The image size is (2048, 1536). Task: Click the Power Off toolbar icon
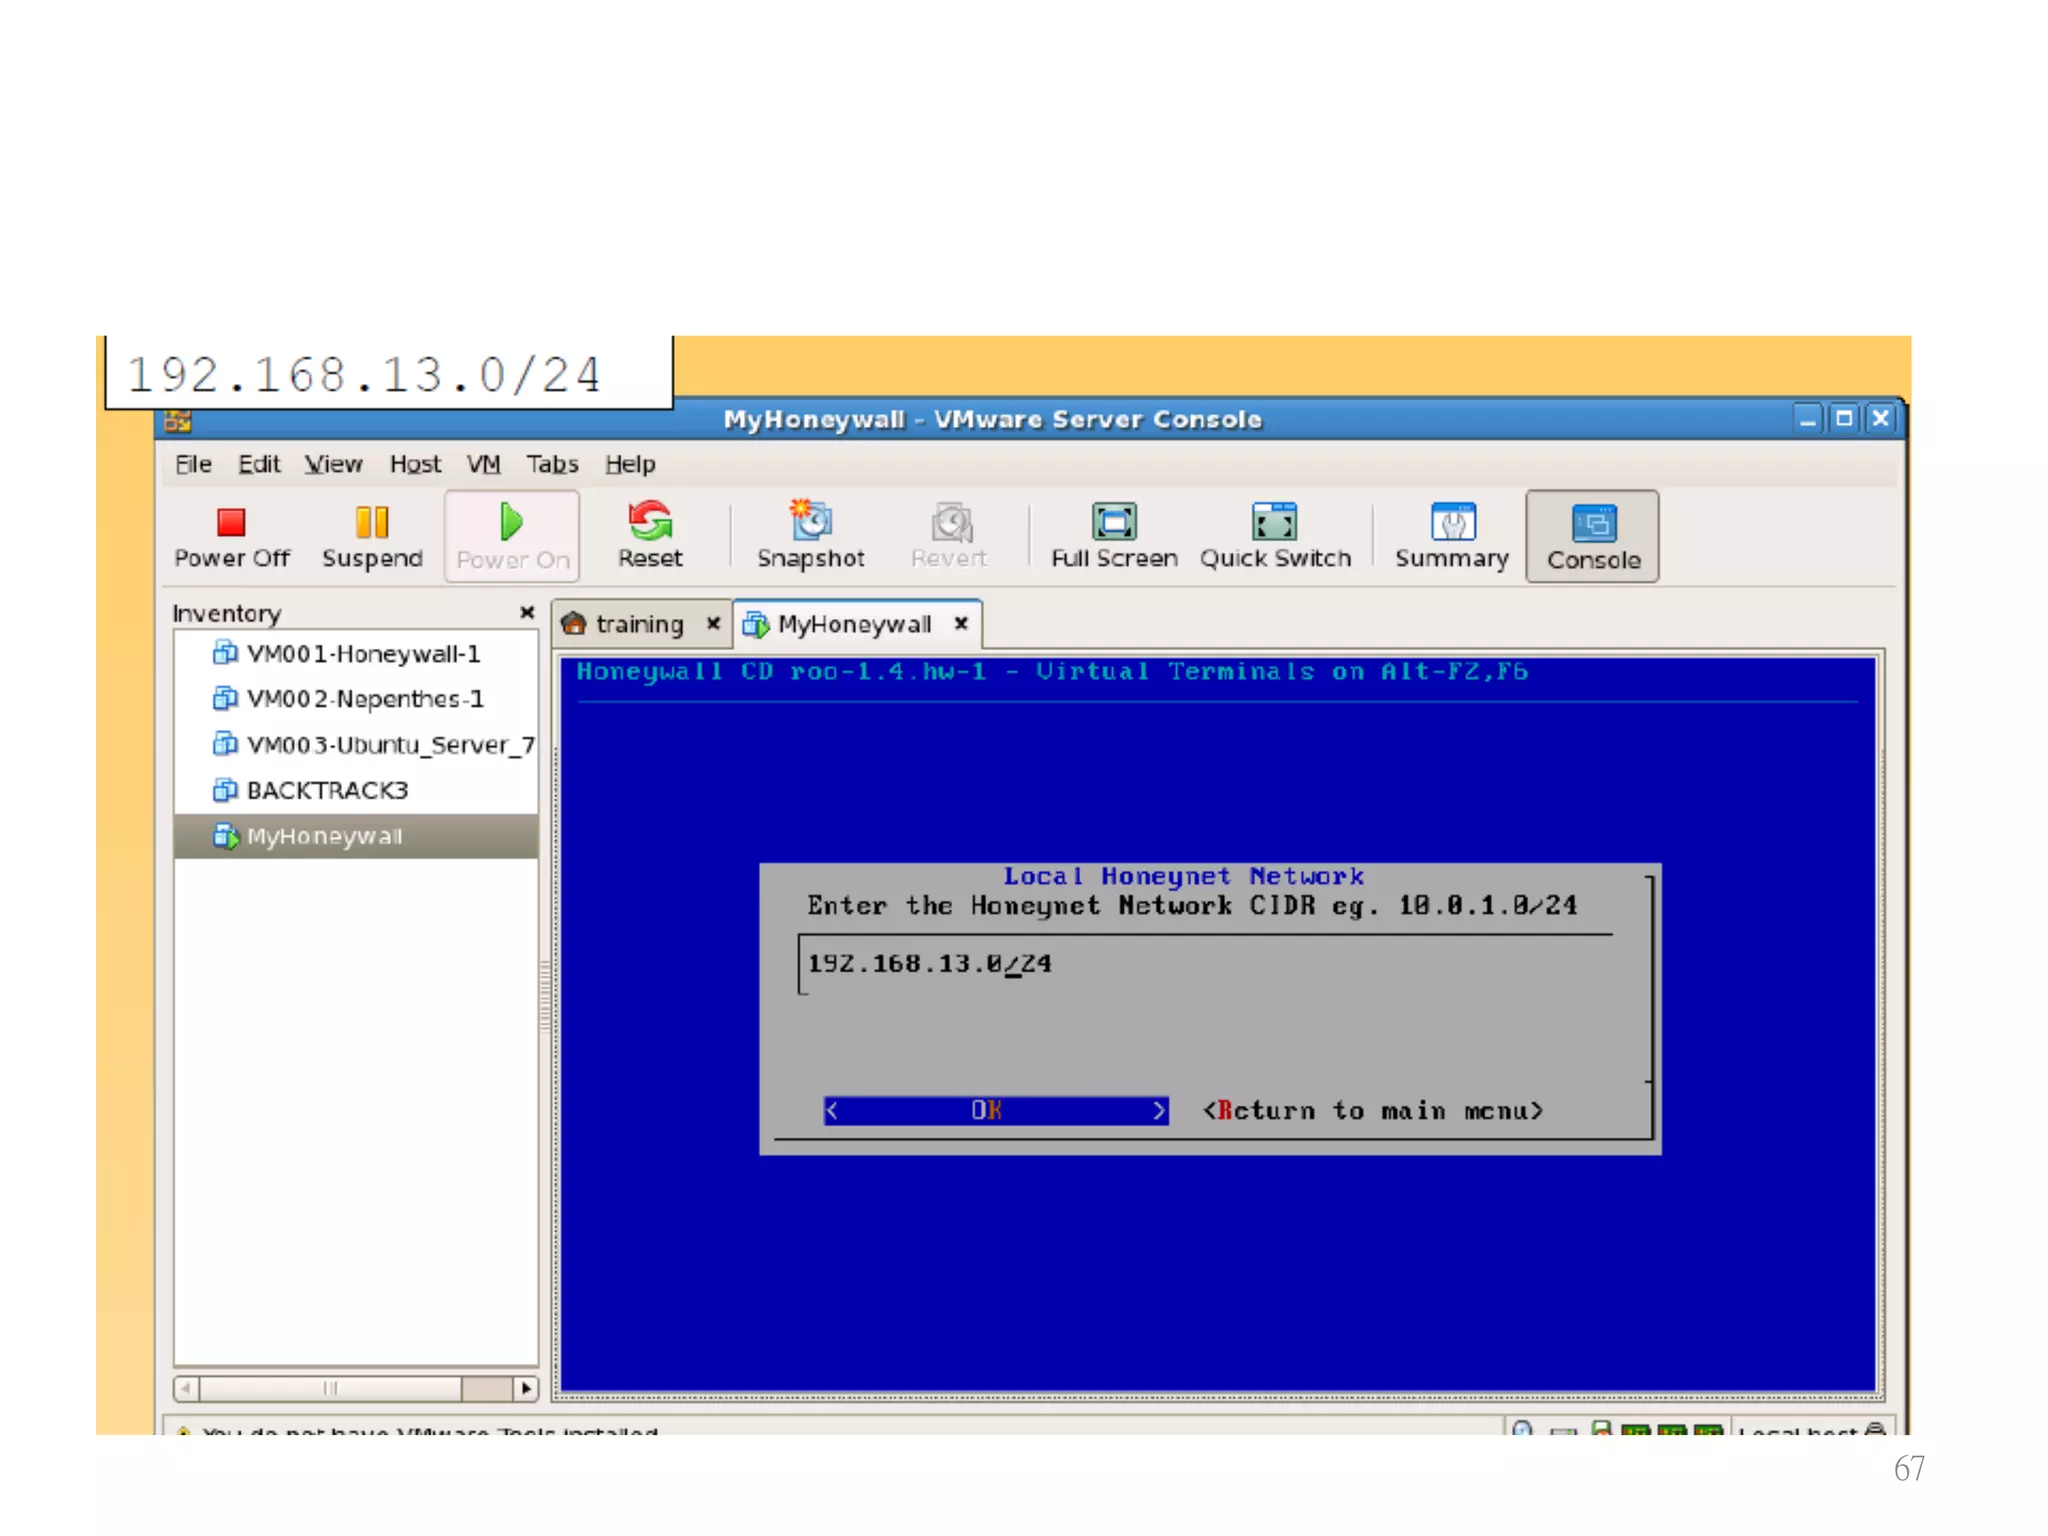(x=231, y=523)
